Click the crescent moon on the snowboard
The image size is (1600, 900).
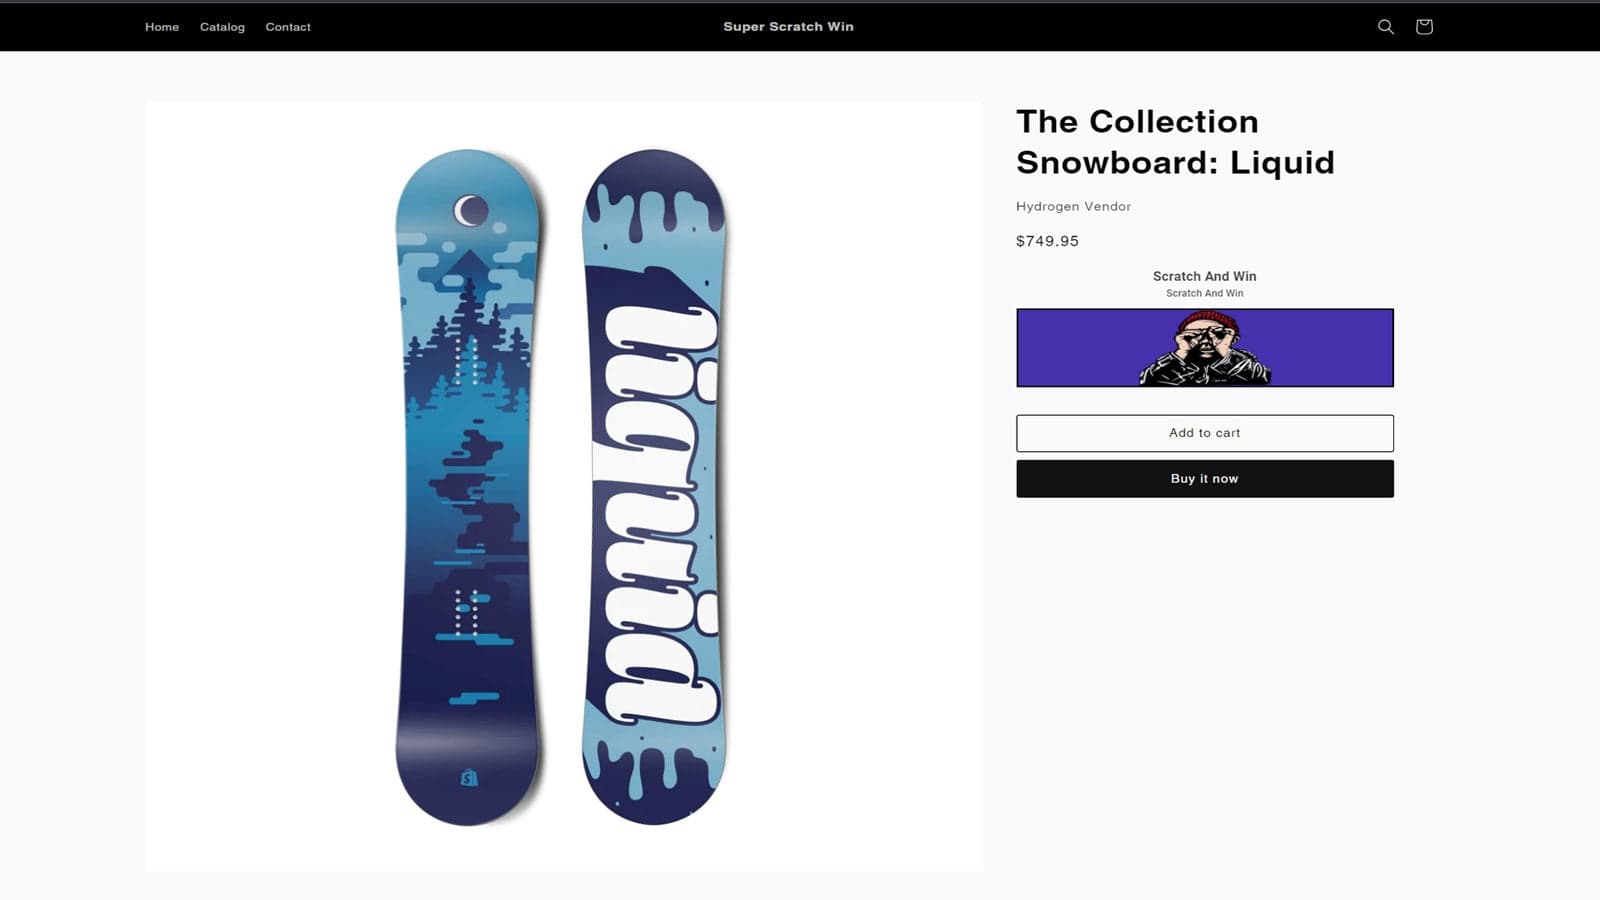click(x=471, y=210)
